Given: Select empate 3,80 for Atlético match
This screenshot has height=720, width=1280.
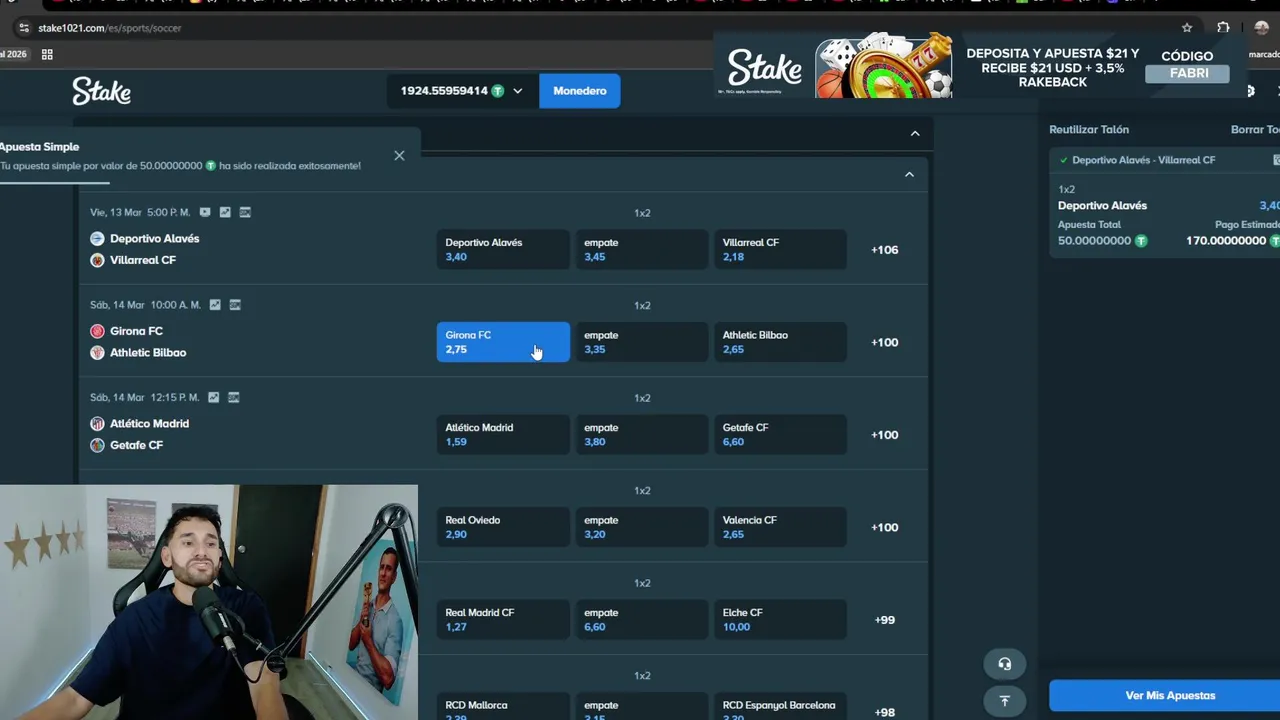Looking at the screenshot, I should 641,434.
